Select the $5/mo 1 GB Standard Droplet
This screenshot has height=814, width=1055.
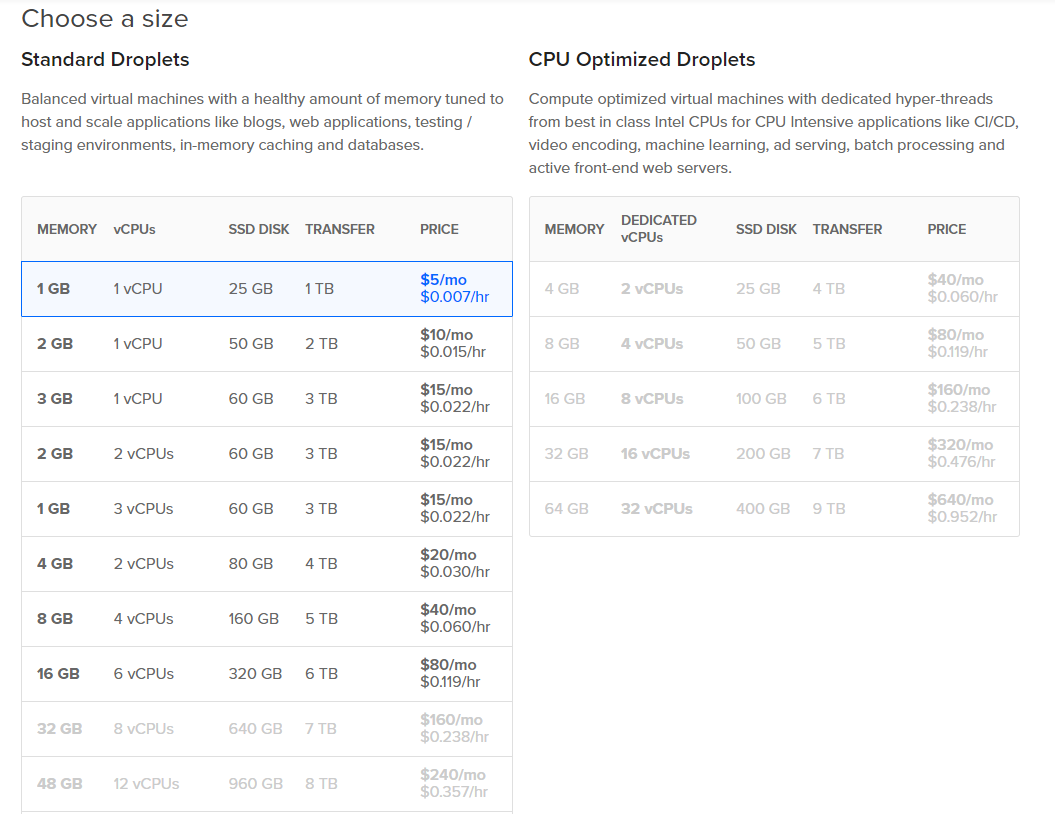tap(266, 289)
